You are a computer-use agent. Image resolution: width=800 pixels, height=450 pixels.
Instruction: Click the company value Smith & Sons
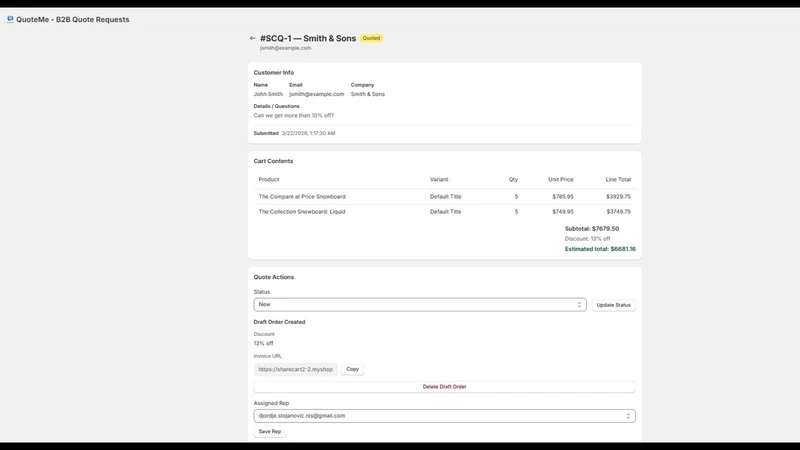coord(368,94)
